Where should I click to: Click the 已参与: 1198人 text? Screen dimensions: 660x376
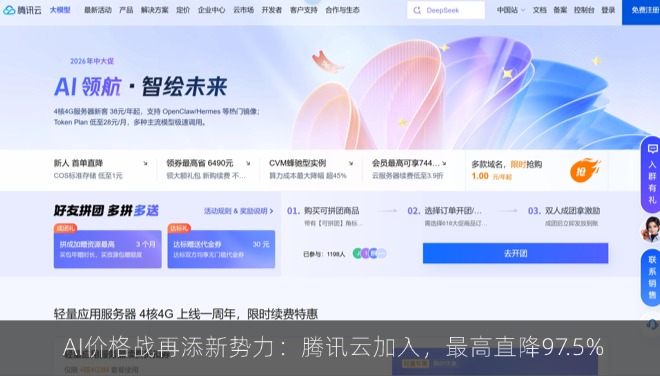324,254
